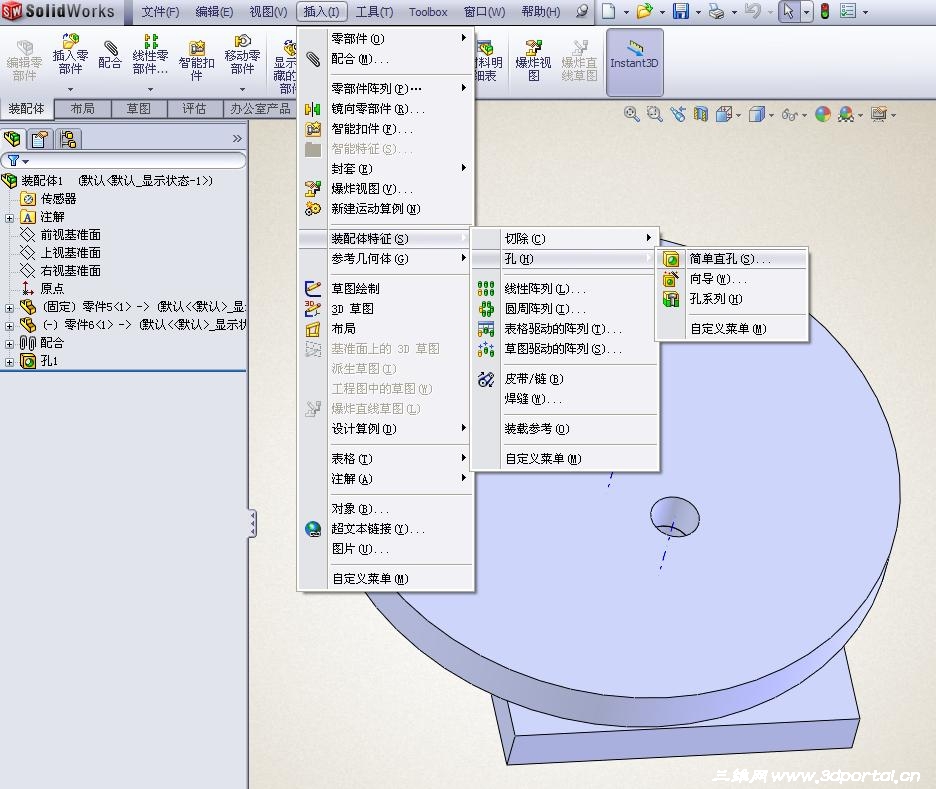This screenshot has height=789, width=936.
Task: Open the 工具(T) menu
Action: (374, 12)
